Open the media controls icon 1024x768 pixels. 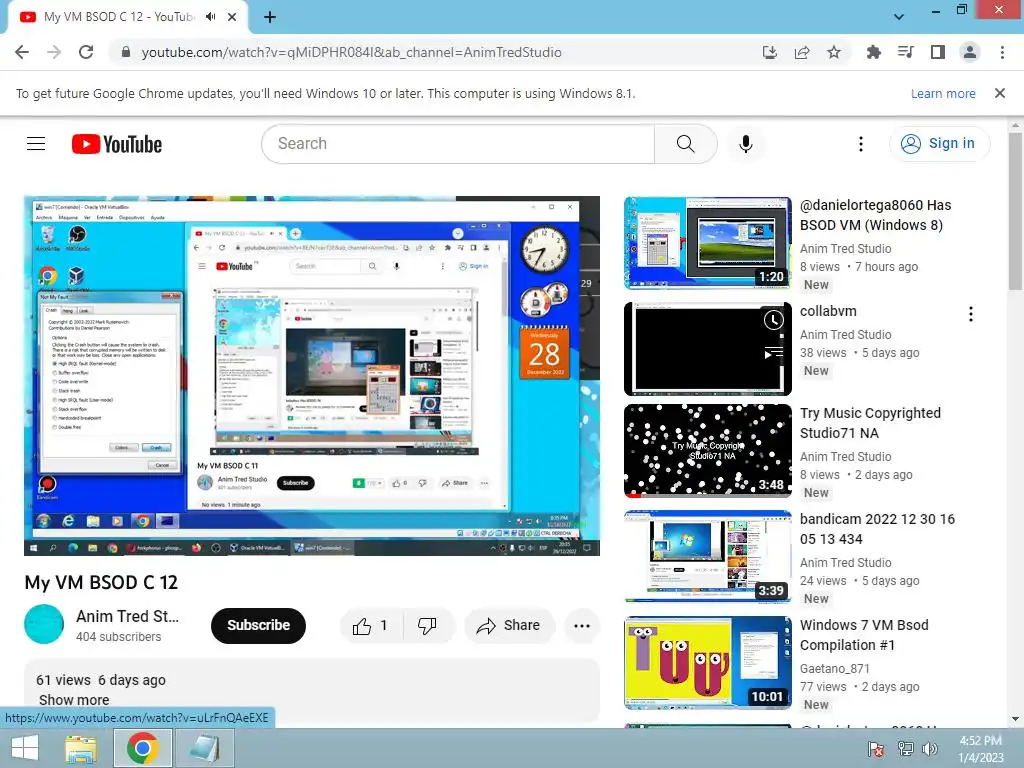point(905,52)
